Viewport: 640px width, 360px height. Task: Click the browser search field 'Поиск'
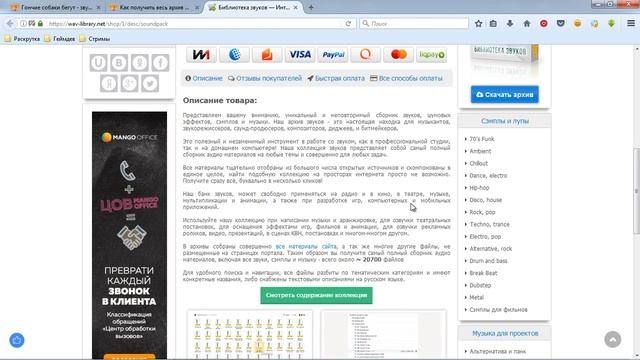(414, 24)
